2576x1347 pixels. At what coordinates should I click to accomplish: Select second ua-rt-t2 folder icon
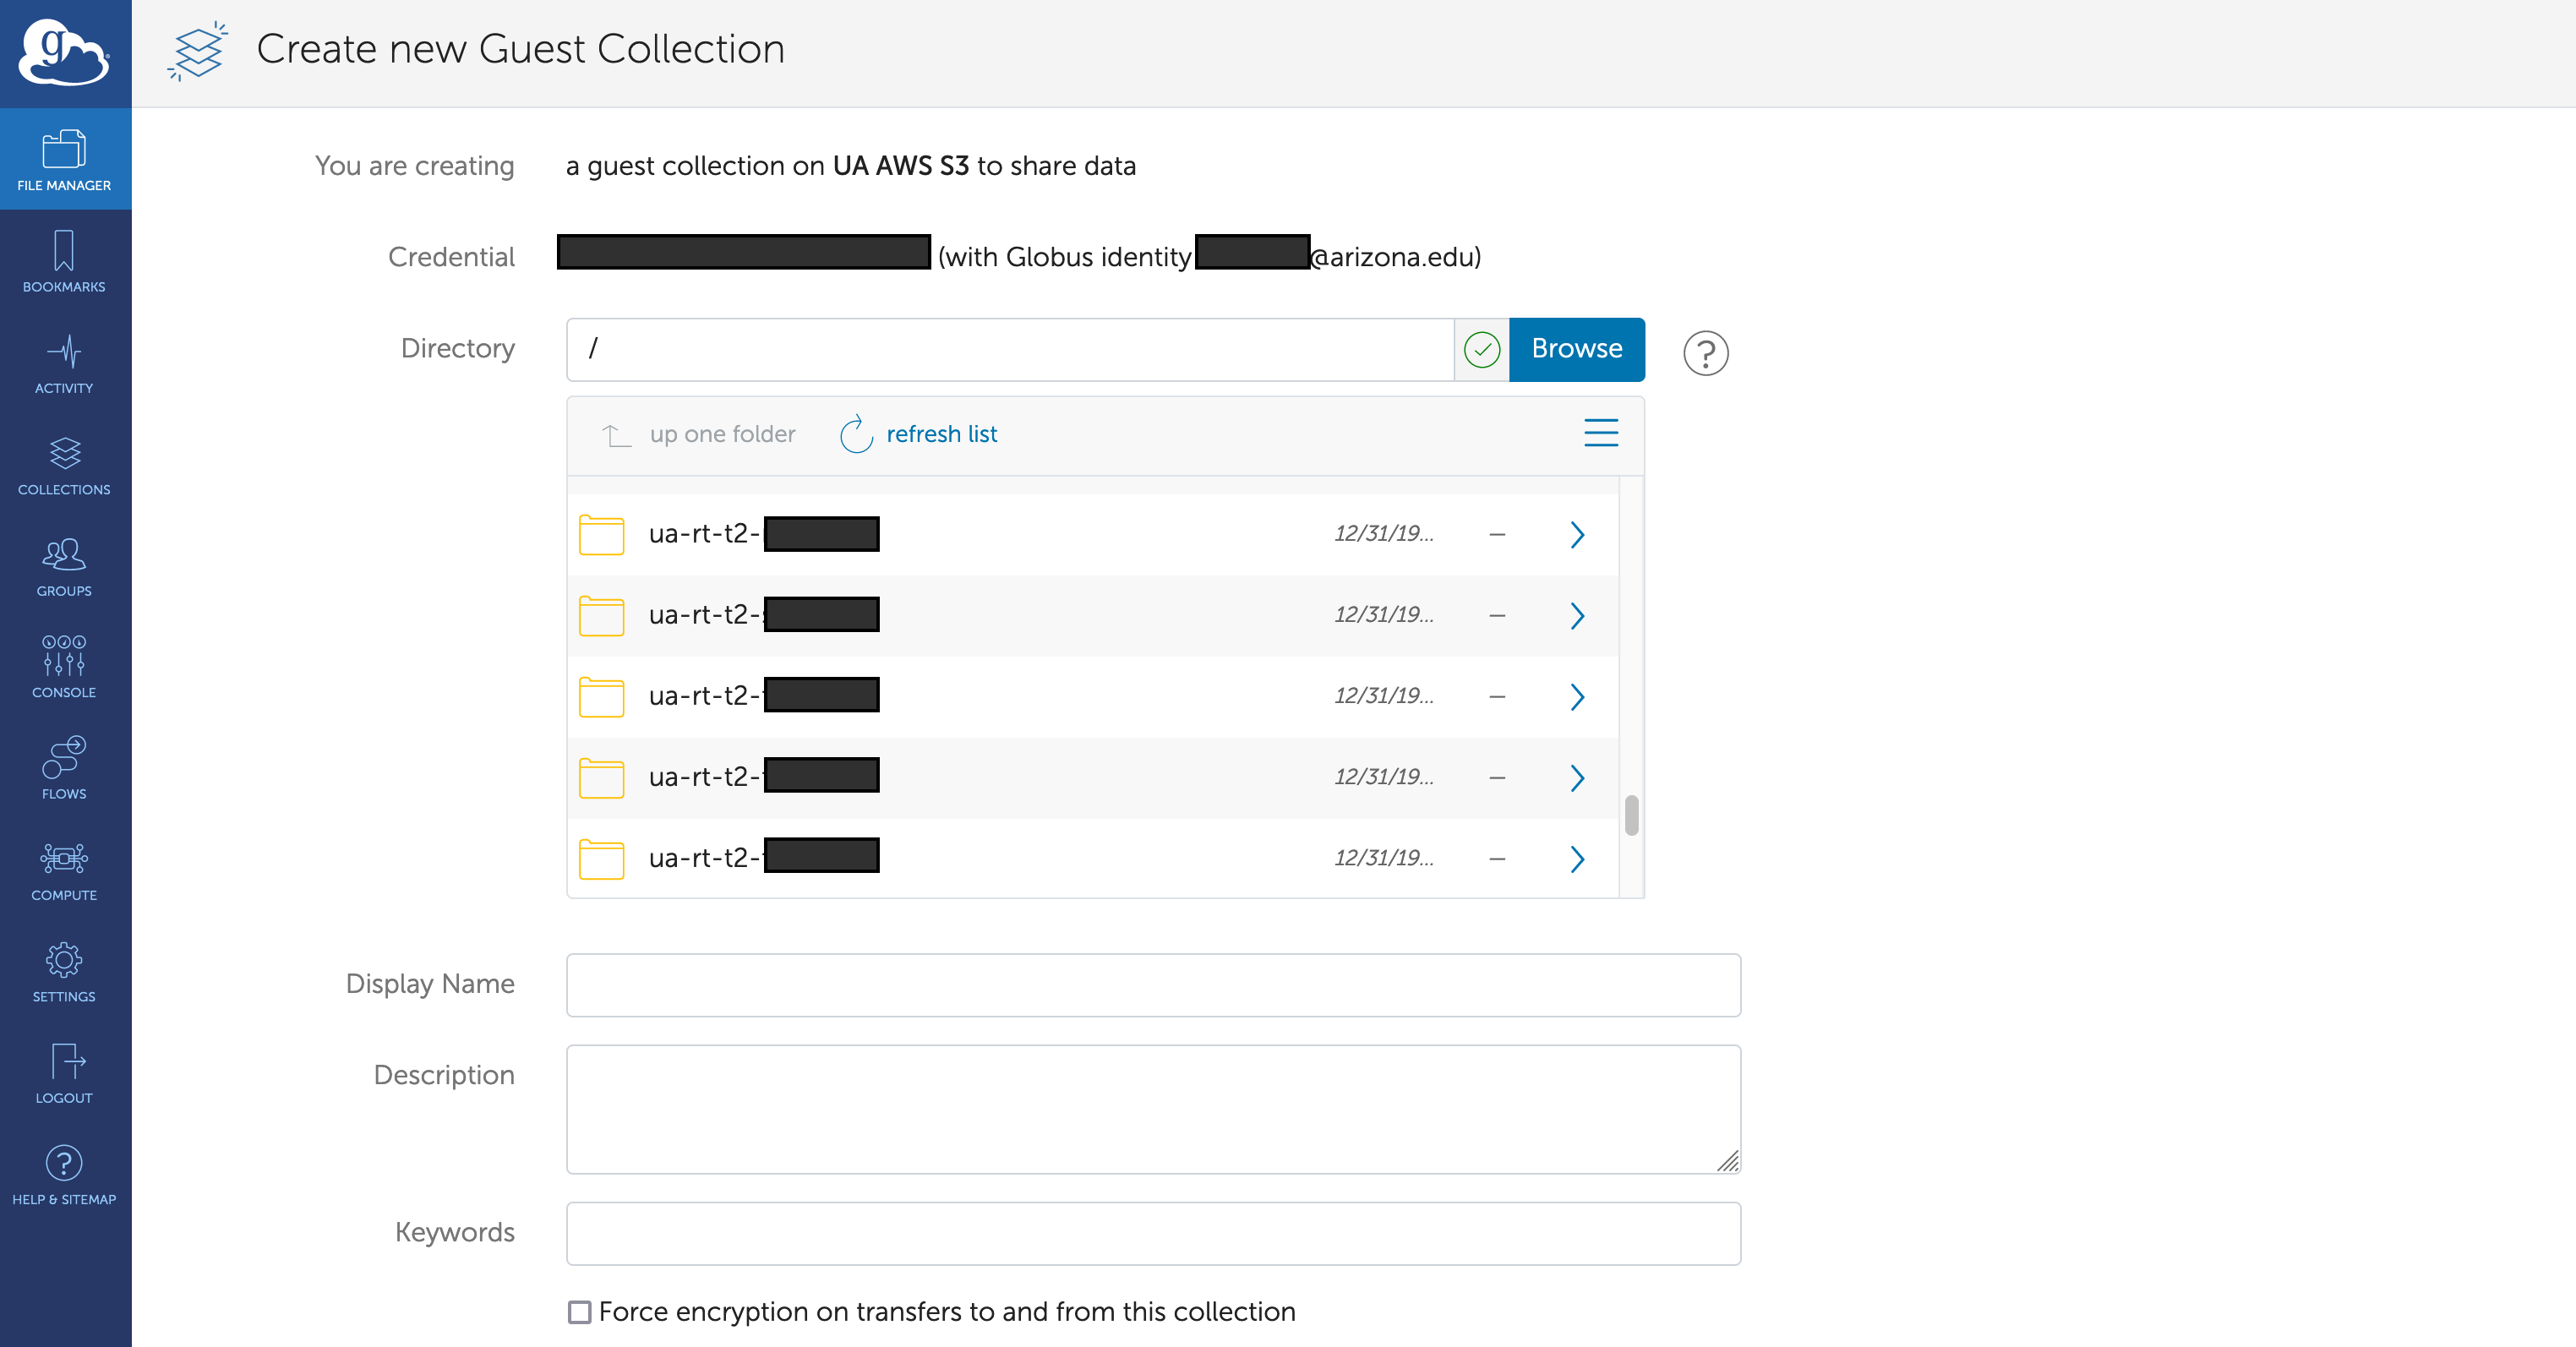(x=601, y=615)
